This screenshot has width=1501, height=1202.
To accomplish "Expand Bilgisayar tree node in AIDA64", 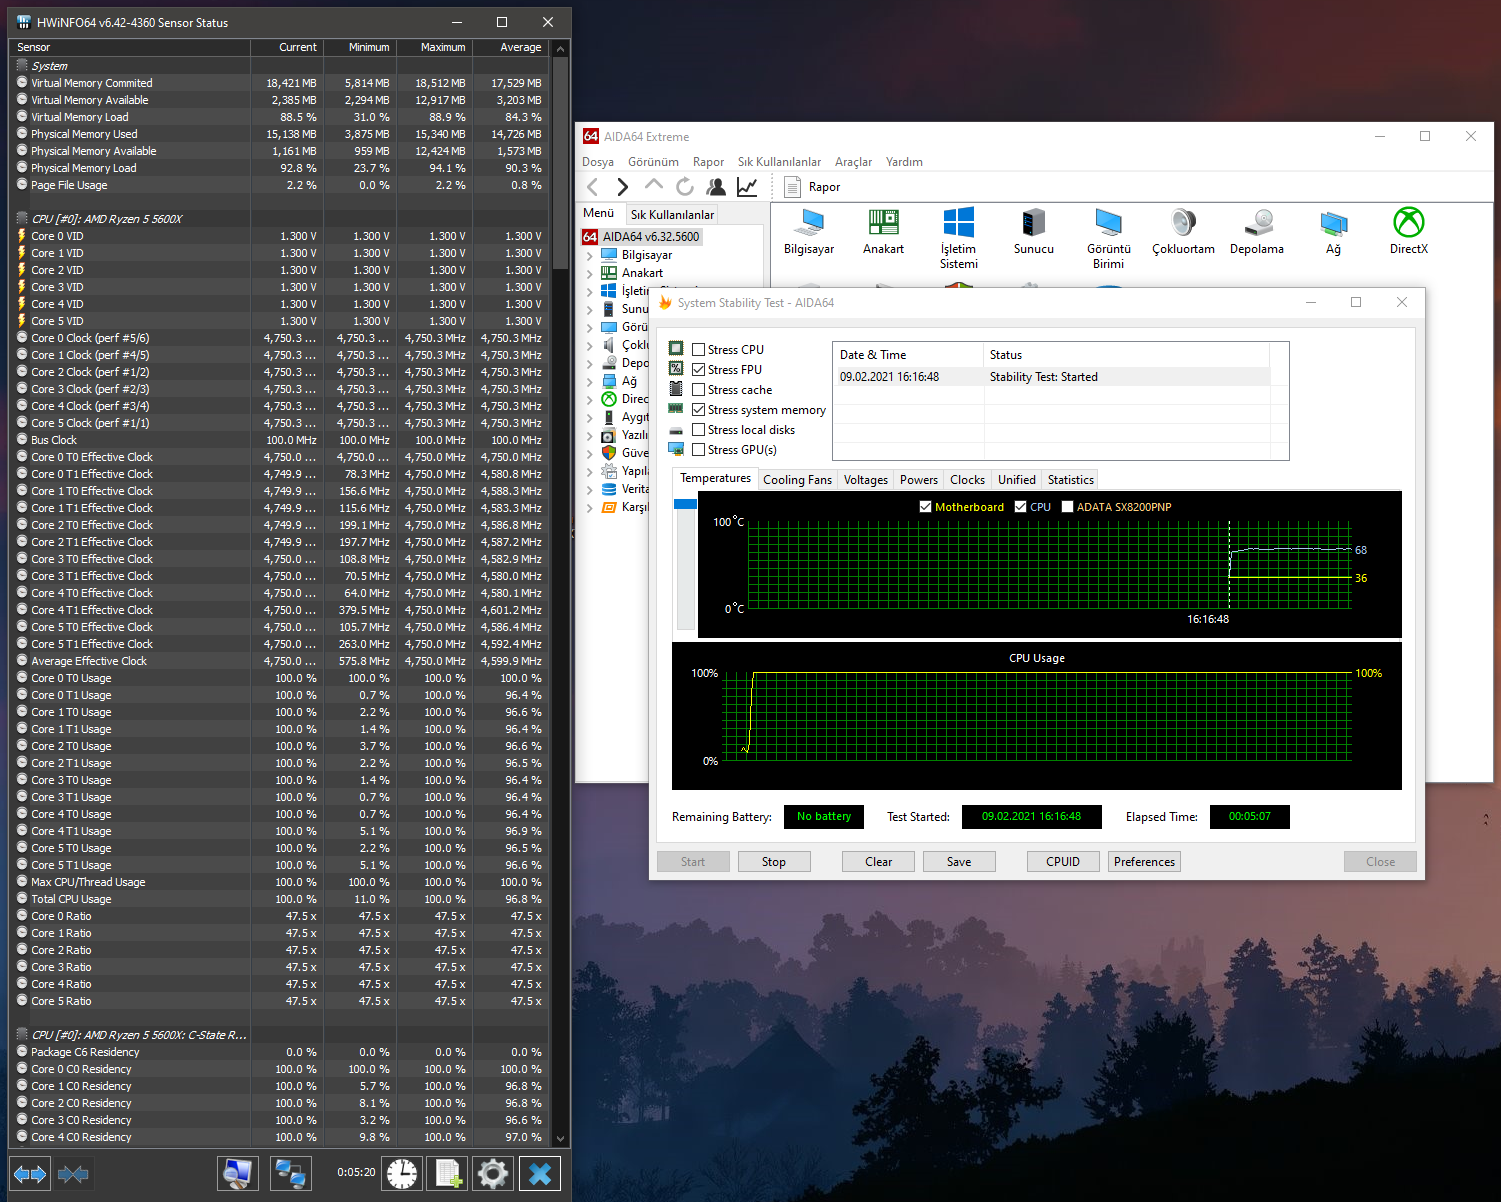I will tap(590, 255).
